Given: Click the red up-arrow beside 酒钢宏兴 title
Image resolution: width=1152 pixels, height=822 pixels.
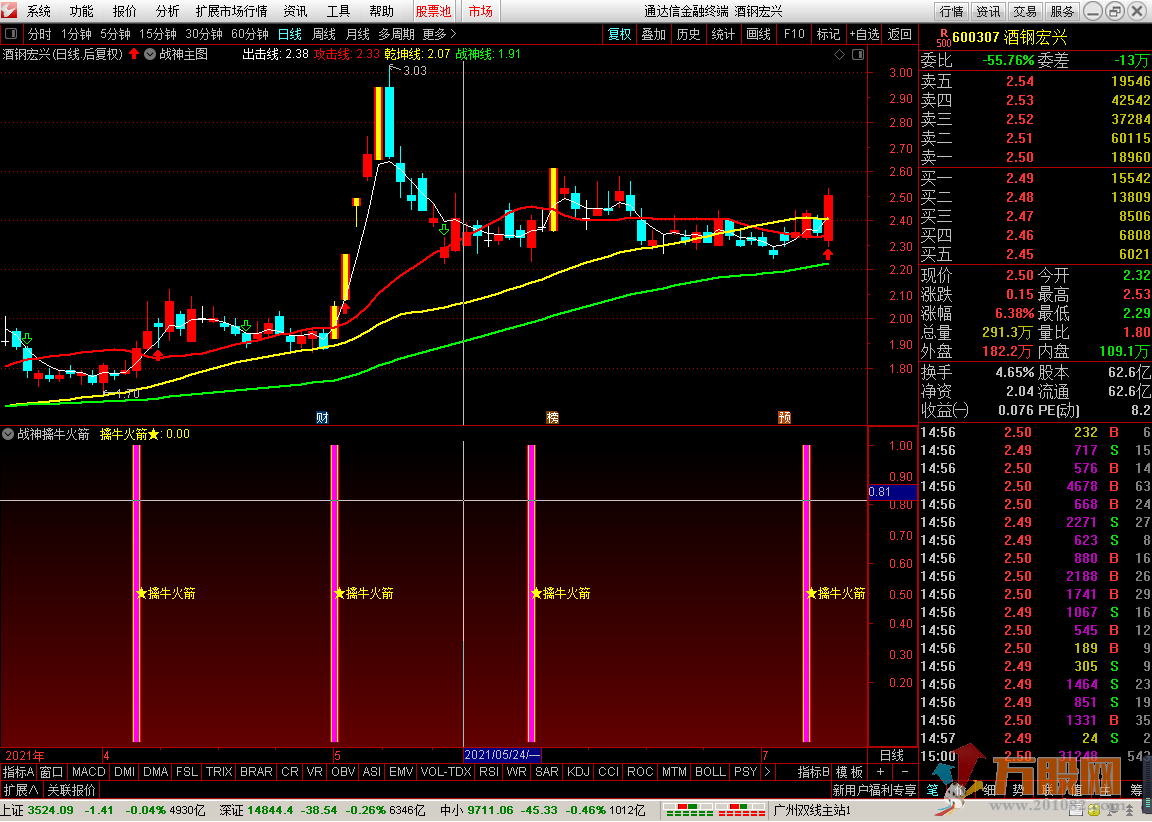Looking at the screenshot, I should click(134, 54).
